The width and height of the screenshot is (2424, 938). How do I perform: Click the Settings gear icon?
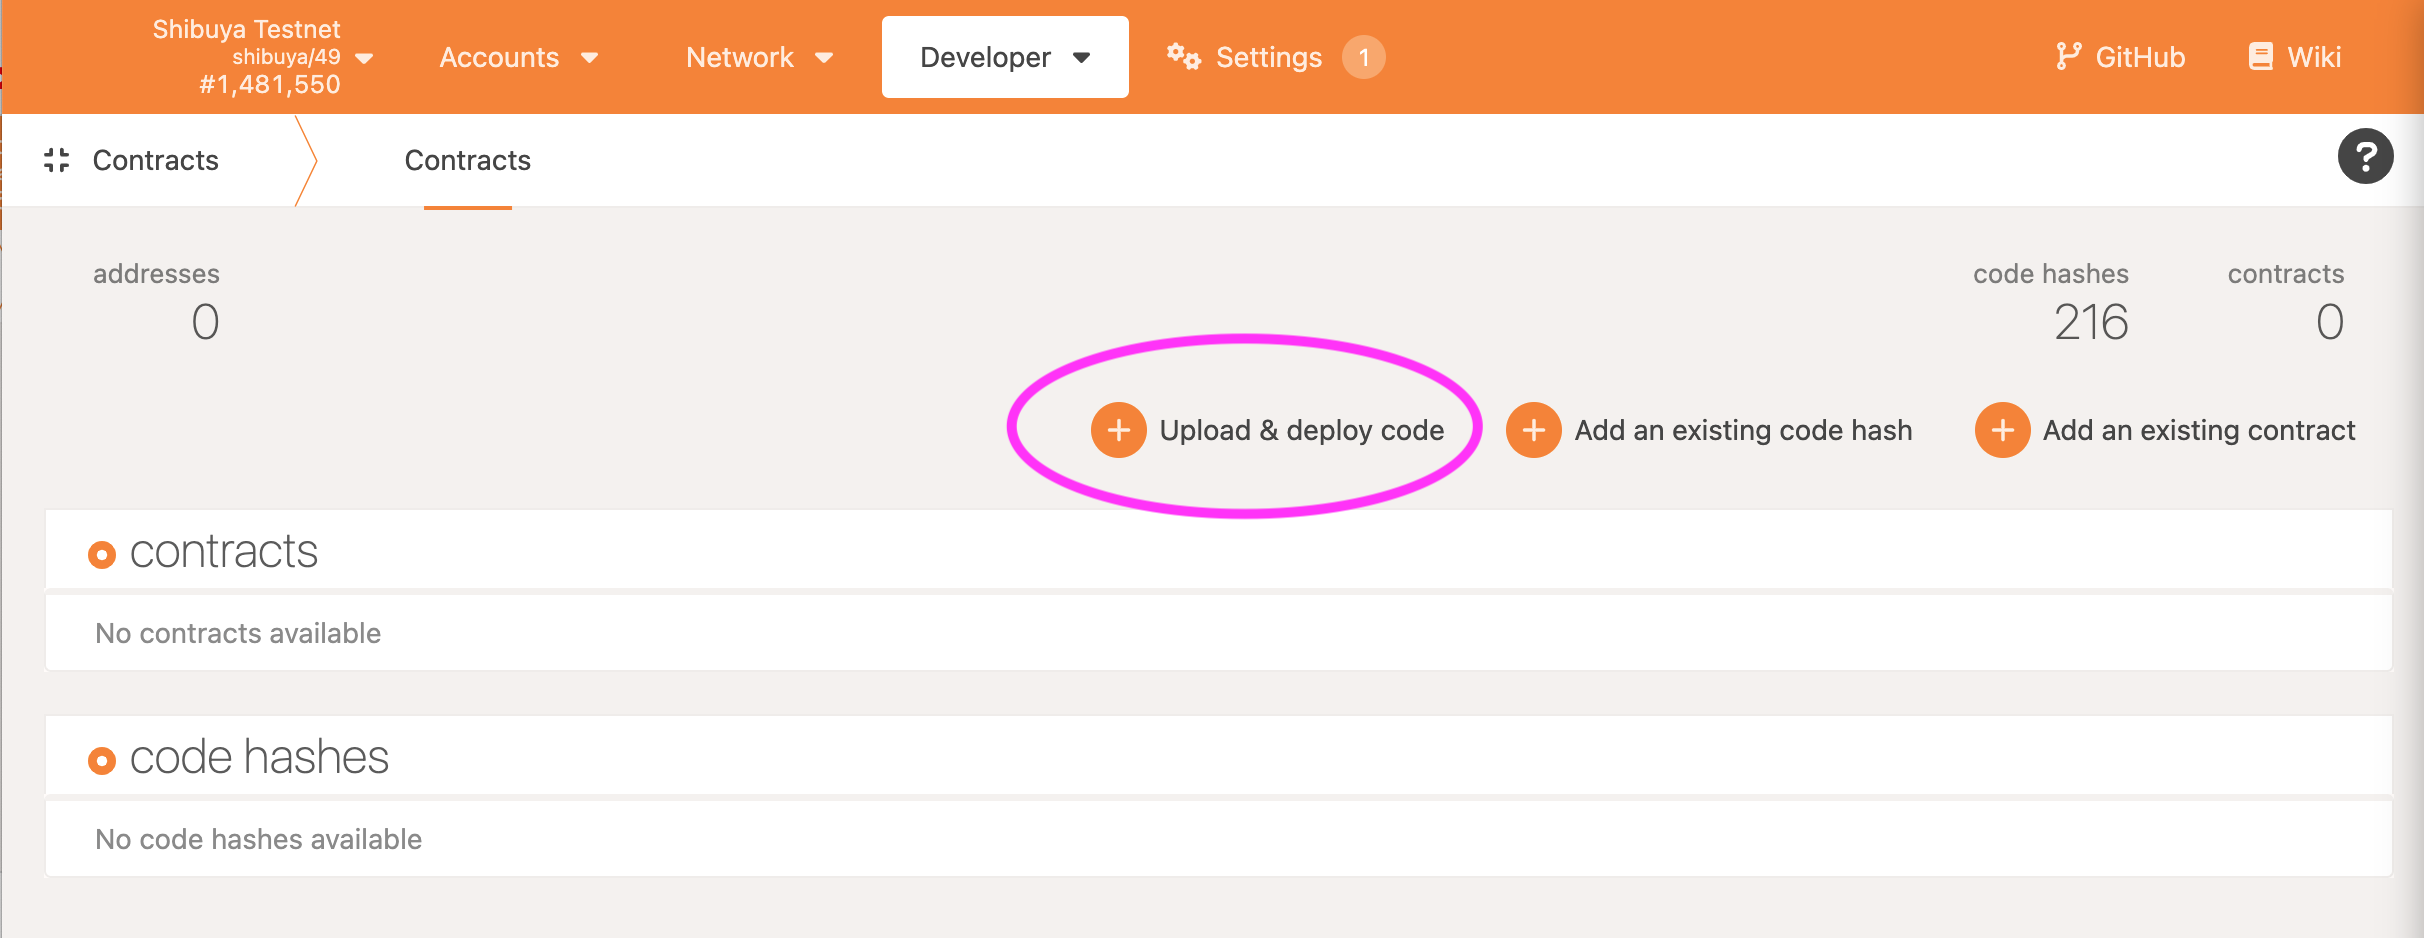1183,57
